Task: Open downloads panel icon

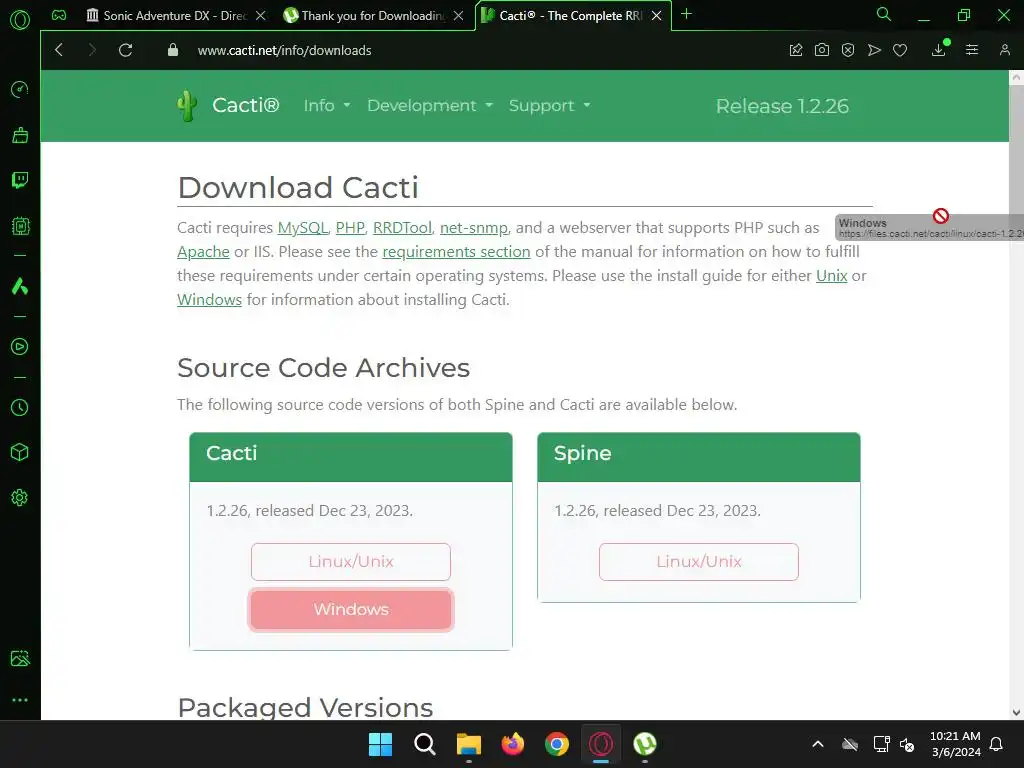Action: pyautogui.click(x=939, y=50)
